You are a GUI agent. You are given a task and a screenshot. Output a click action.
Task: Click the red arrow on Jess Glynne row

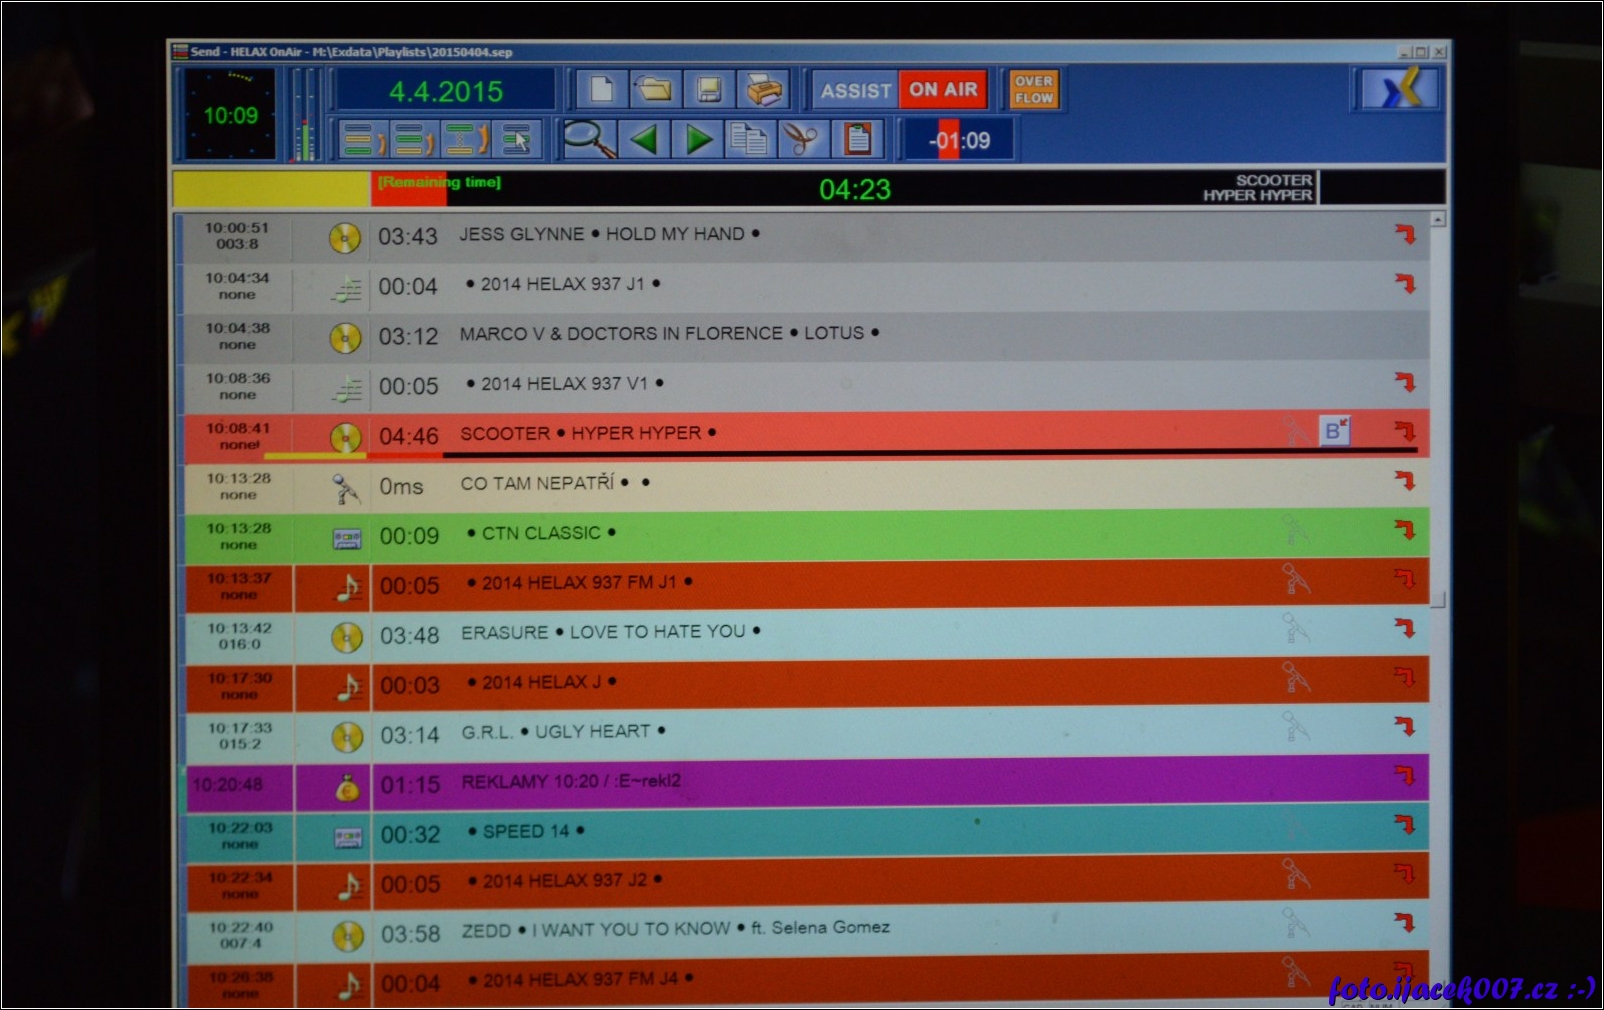pyautogui.click(x=1405, y=234)
